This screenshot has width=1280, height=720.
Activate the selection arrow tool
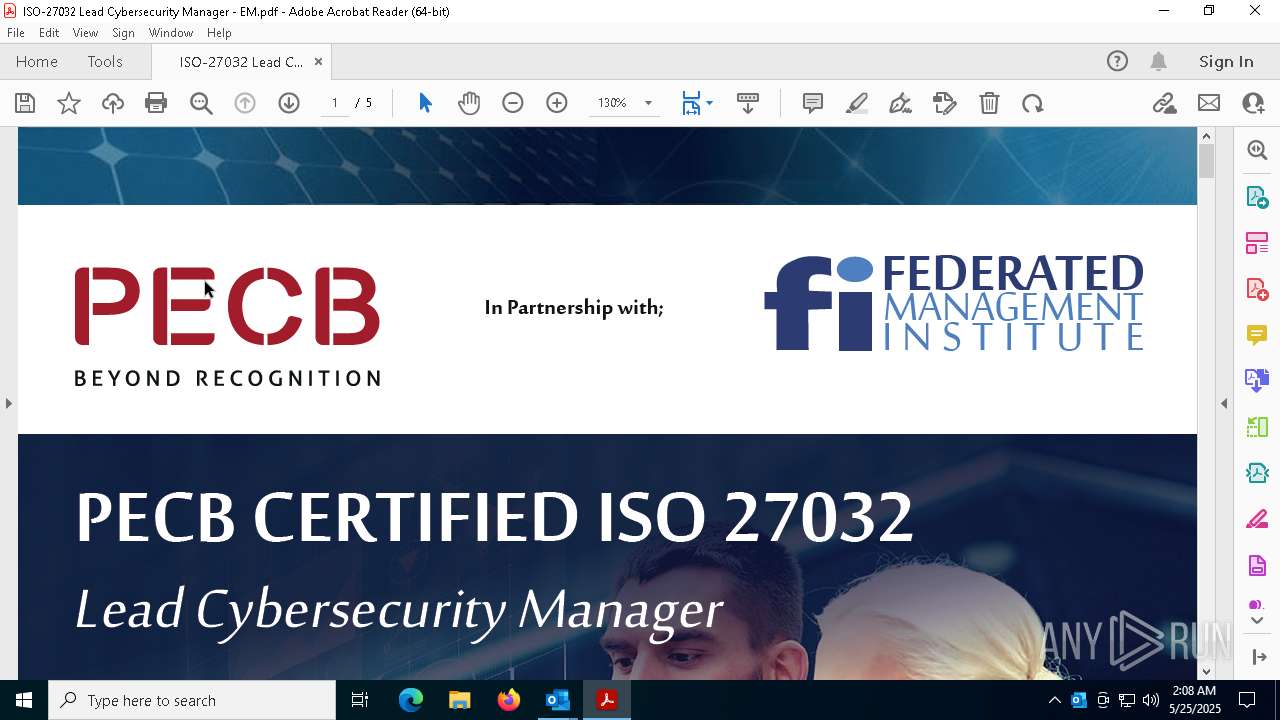click(x=425, y=103)
